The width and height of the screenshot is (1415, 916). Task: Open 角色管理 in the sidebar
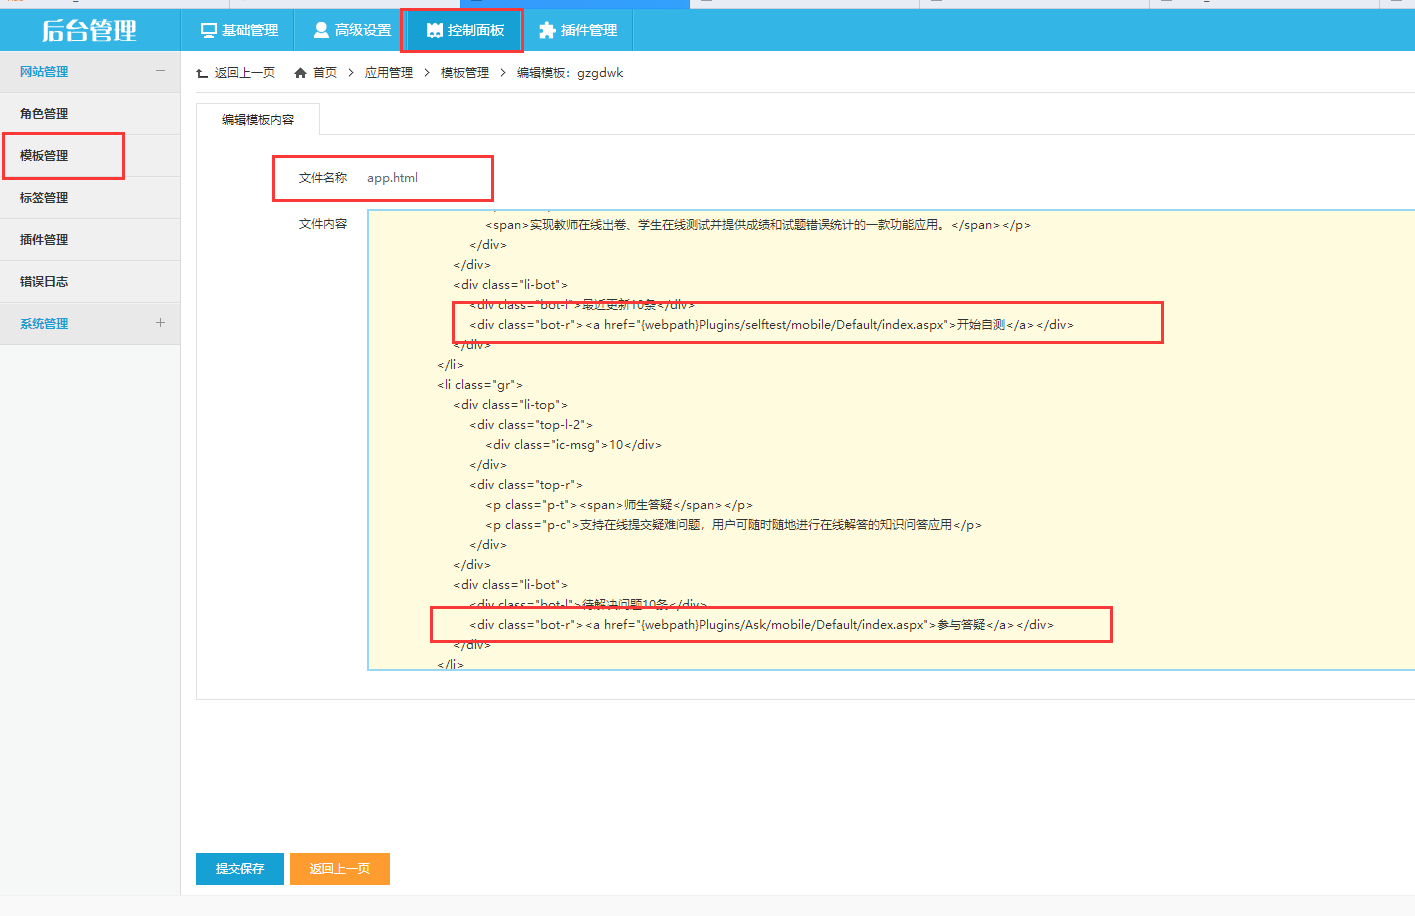[44, 114]
